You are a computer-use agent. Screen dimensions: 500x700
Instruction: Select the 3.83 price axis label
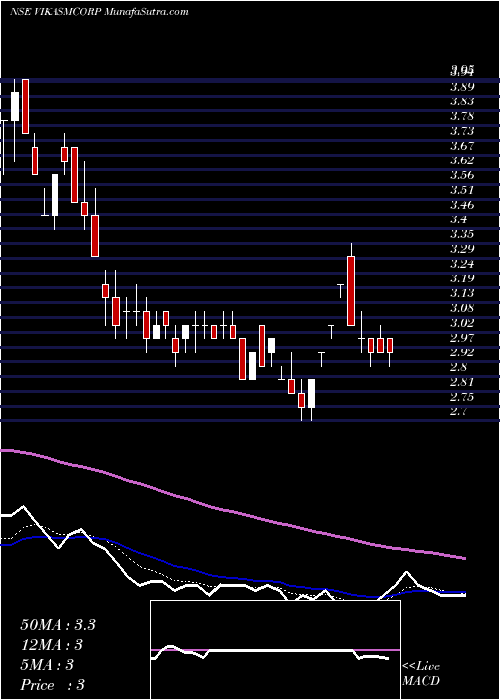(462, 101)
